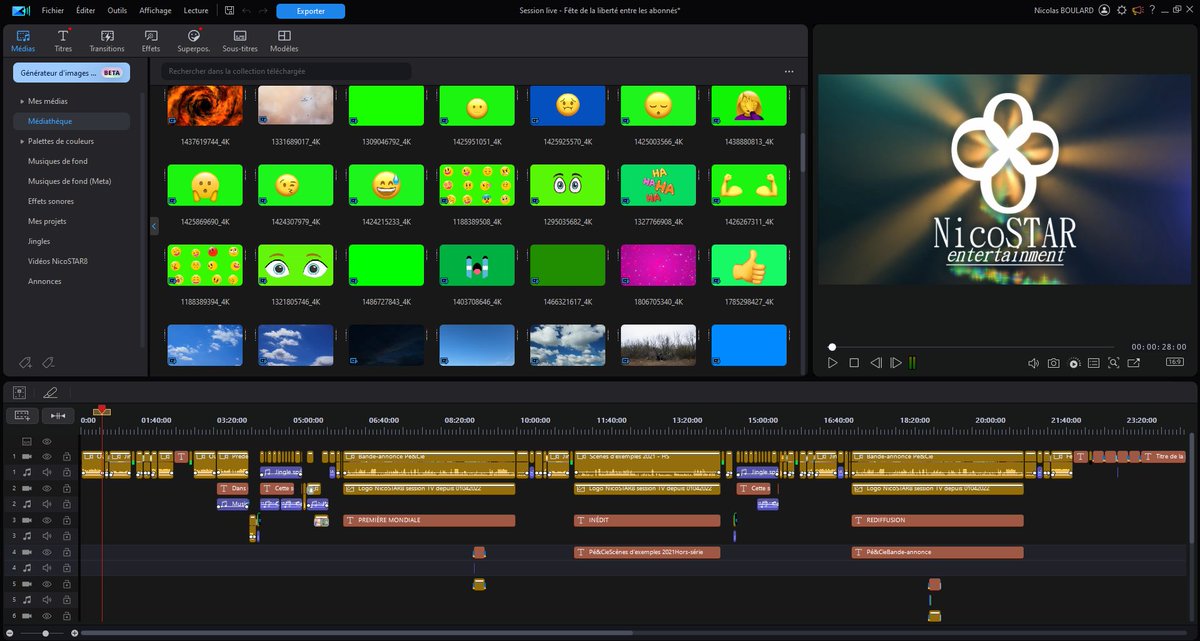Click the preview volume speaker icon
Screen dimensions: 1200x641
[1034, 363]
